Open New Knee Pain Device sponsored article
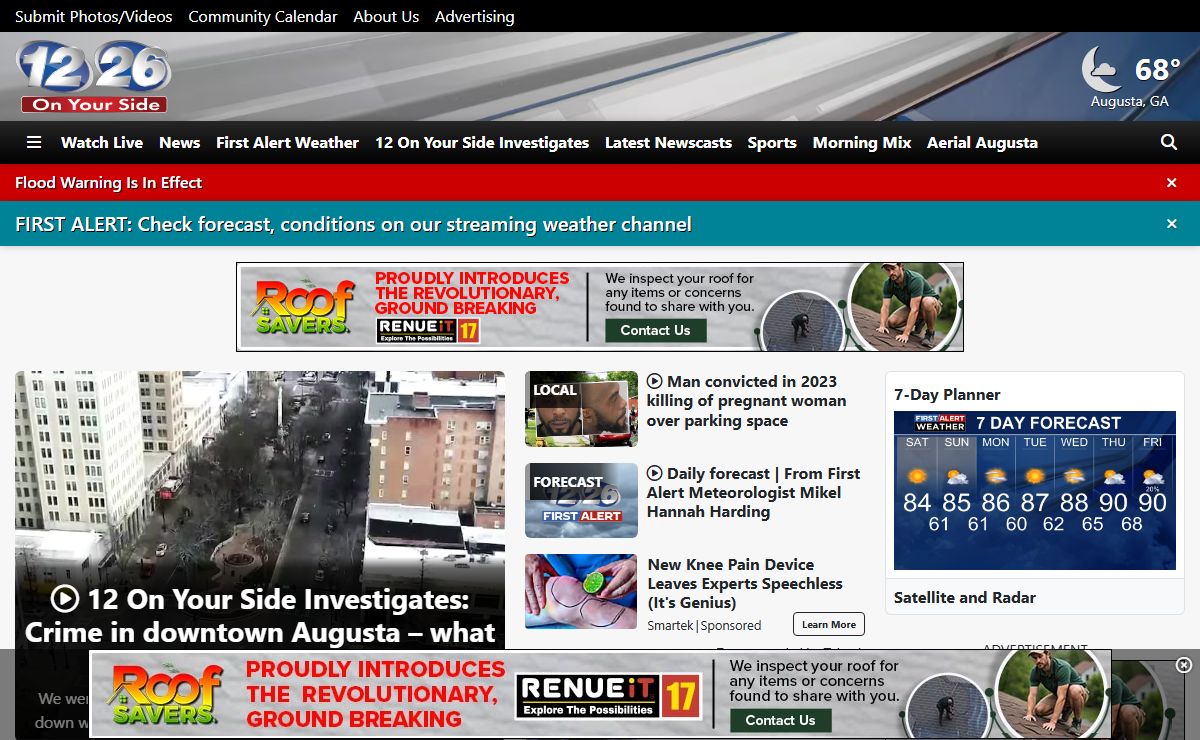Viewport: 1200px width, 740px height. [x=745, y=584]
